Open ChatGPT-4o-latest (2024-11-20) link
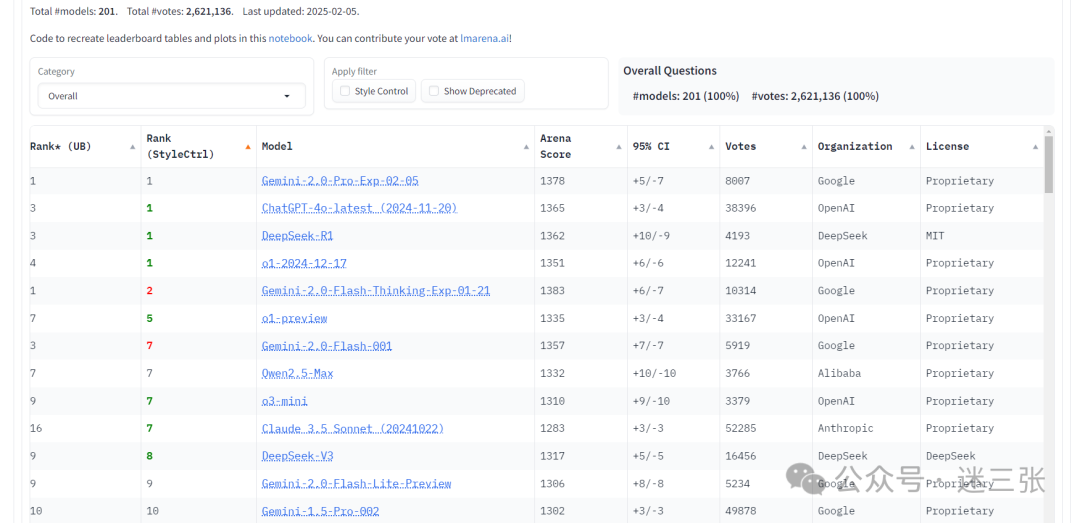The image size is (1080, 523). [360, 208]
